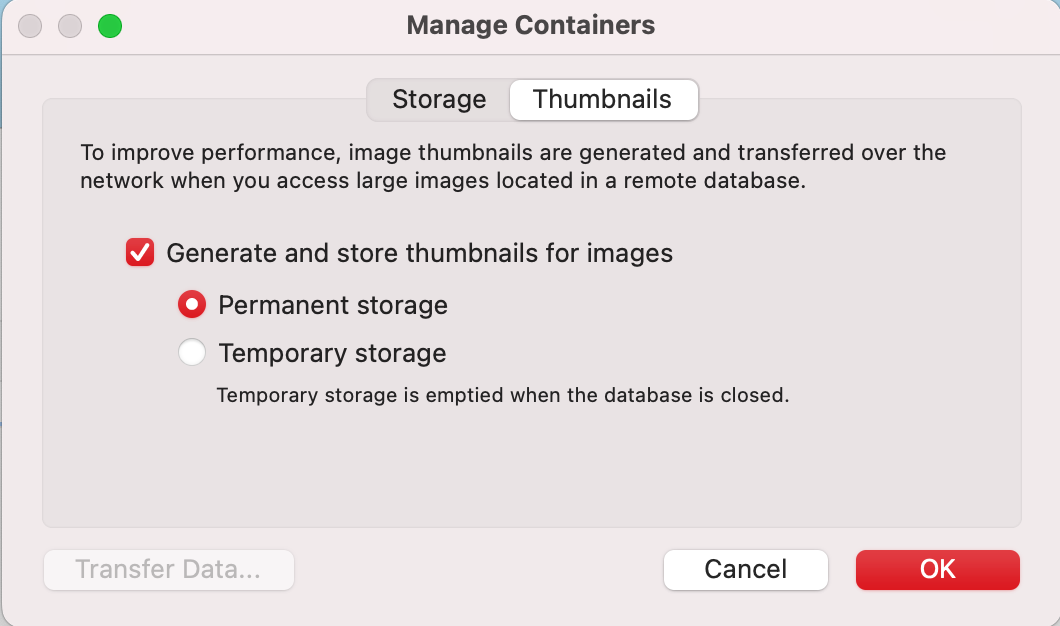Click empty panel area below the storage note
The image size is (1060, 626).
click(x=530, y=465)
